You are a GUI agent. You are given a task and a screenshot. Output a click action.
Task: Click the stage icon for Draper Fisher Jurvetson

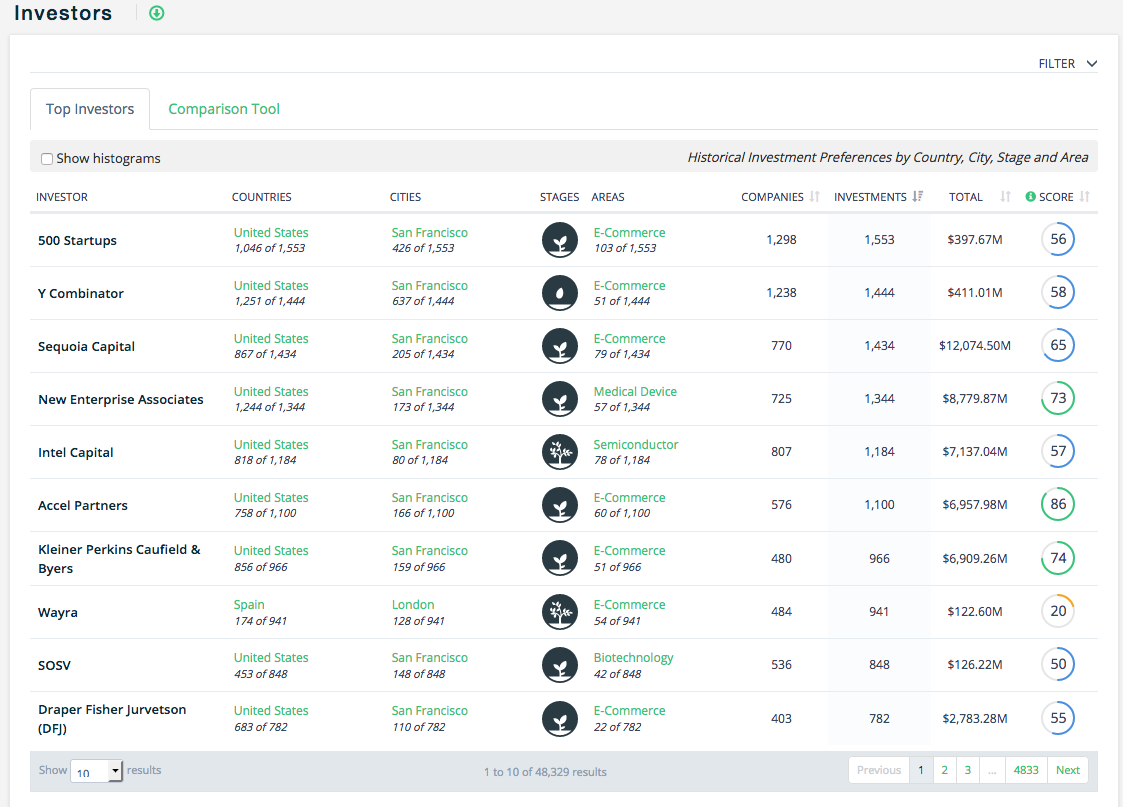click(560, 718)
